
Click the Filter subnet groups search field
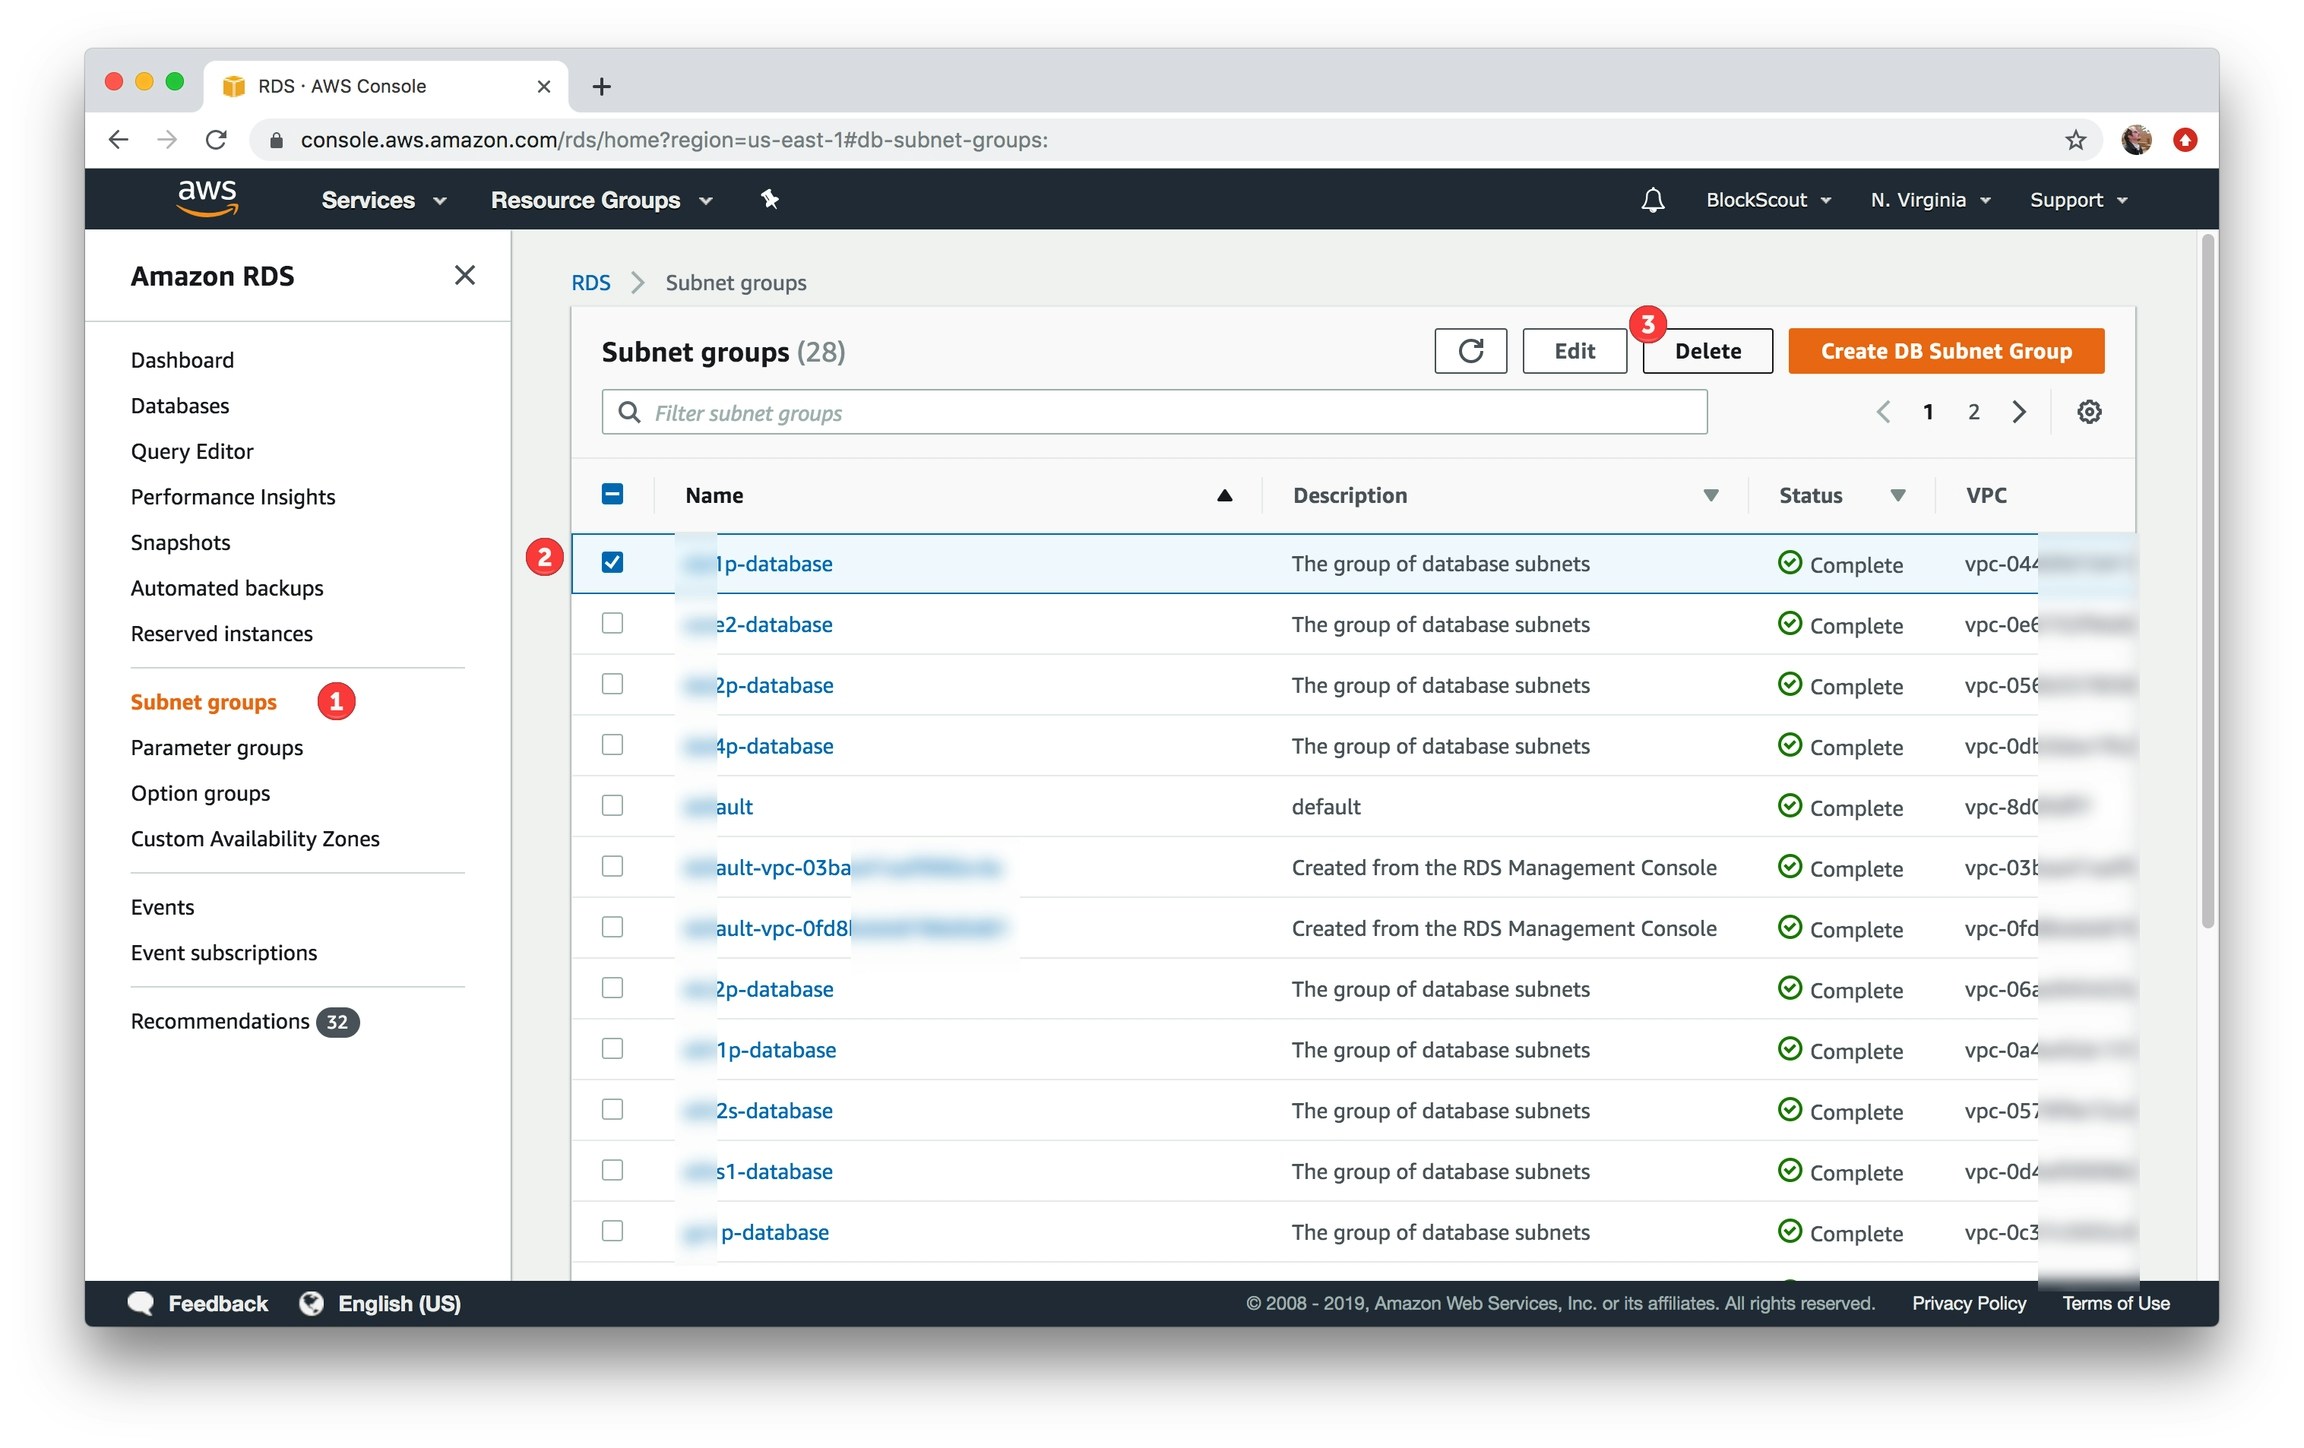coord(1154,413)
